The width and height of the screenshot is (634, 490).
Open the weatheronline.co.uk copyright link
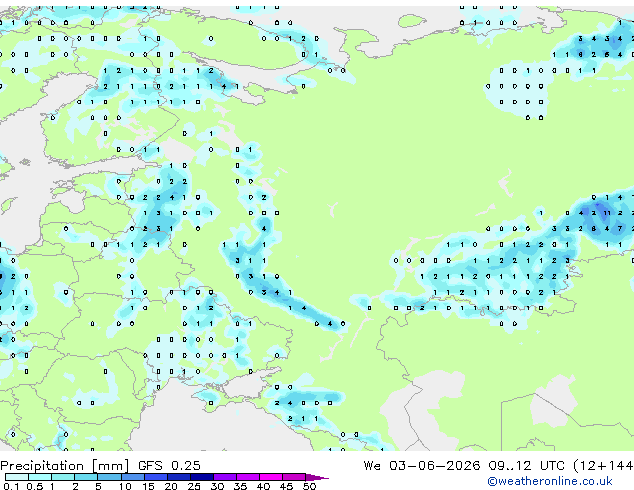tap(550, 481)
